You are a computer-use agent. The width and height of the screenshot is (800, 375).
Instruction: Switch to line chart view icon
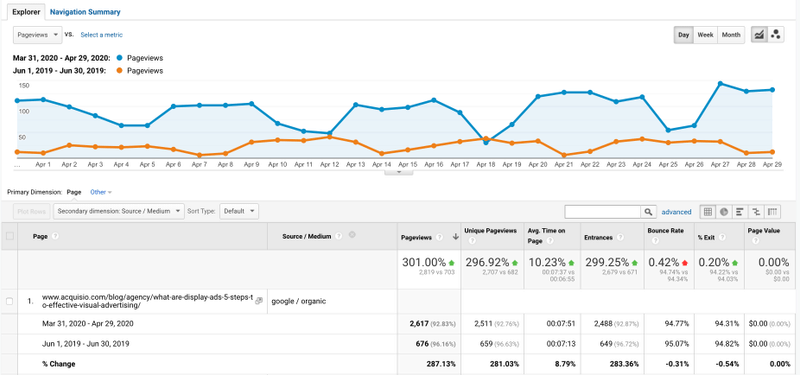[760, 35]
